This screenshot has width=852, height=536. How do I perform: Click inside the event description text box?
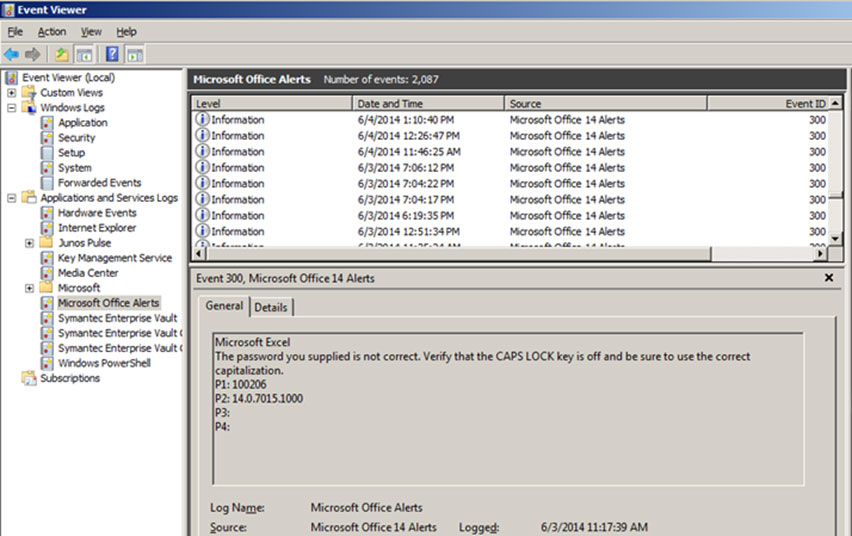point(508,409)
